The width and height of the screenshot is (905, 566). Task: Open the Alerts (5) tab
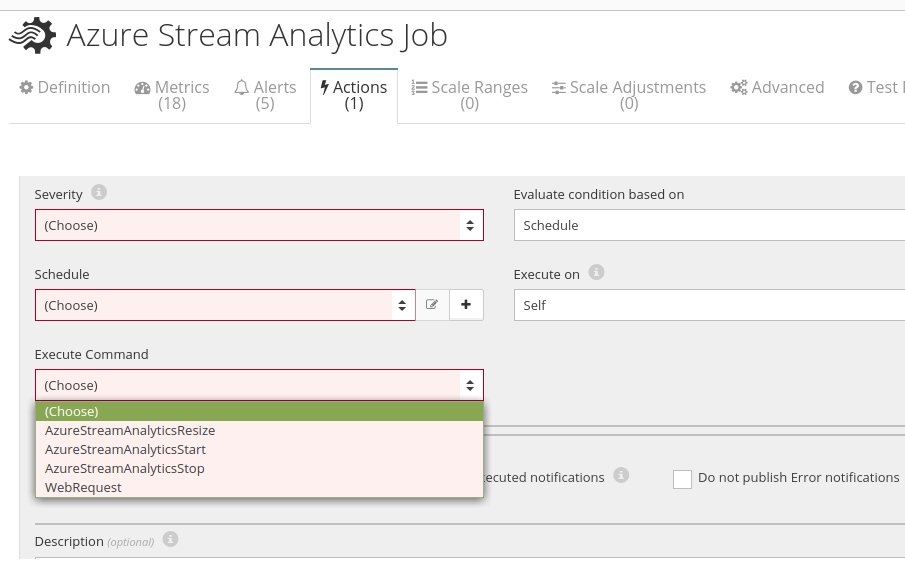[x=265, y=95]
